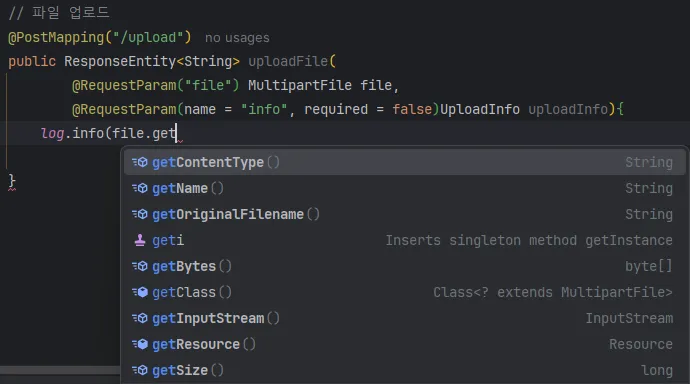Click method icon beside getBytes
690x384 pixels.
coord(140,266)
